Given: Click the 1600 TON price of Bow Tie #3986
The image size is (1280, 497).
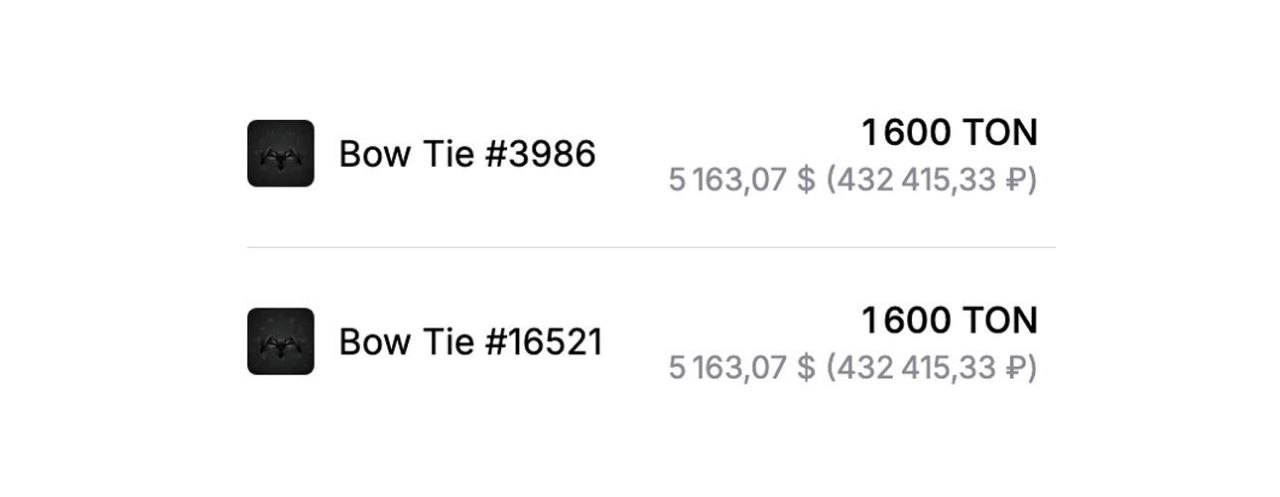Looking at the screenshot, I should click(x=949, y=132).
